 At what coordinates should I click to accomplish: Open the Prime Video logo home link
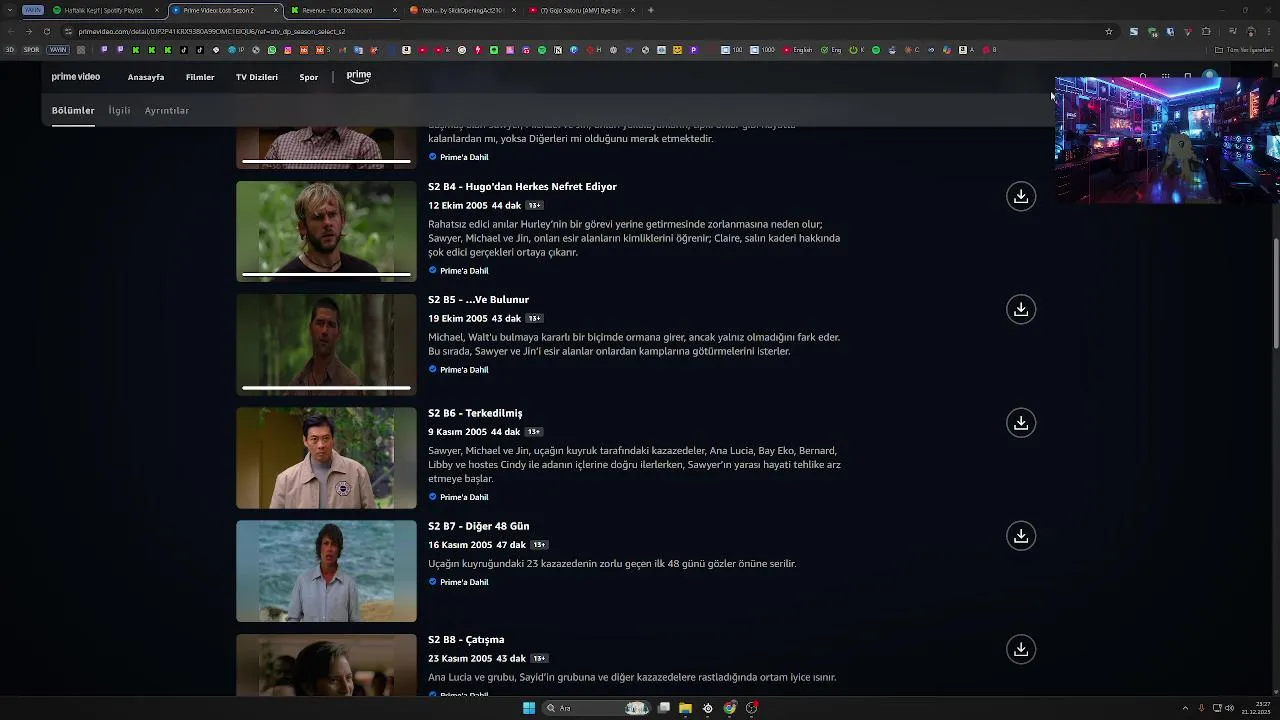tap(76, 77)
